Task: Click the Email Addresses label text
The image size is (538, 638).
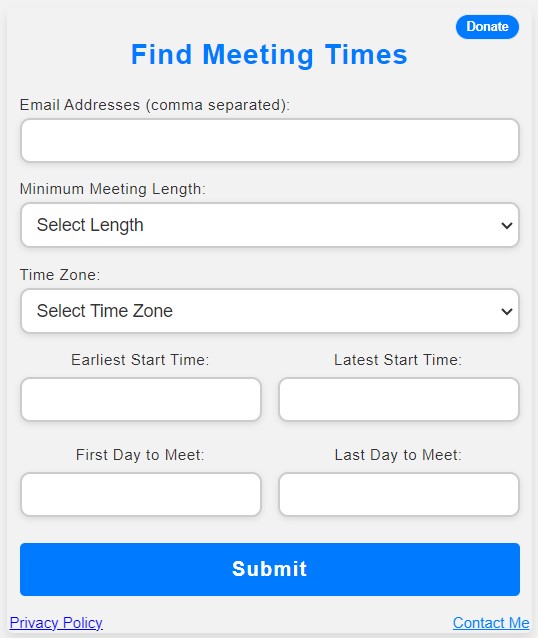Action: (155, 105)
